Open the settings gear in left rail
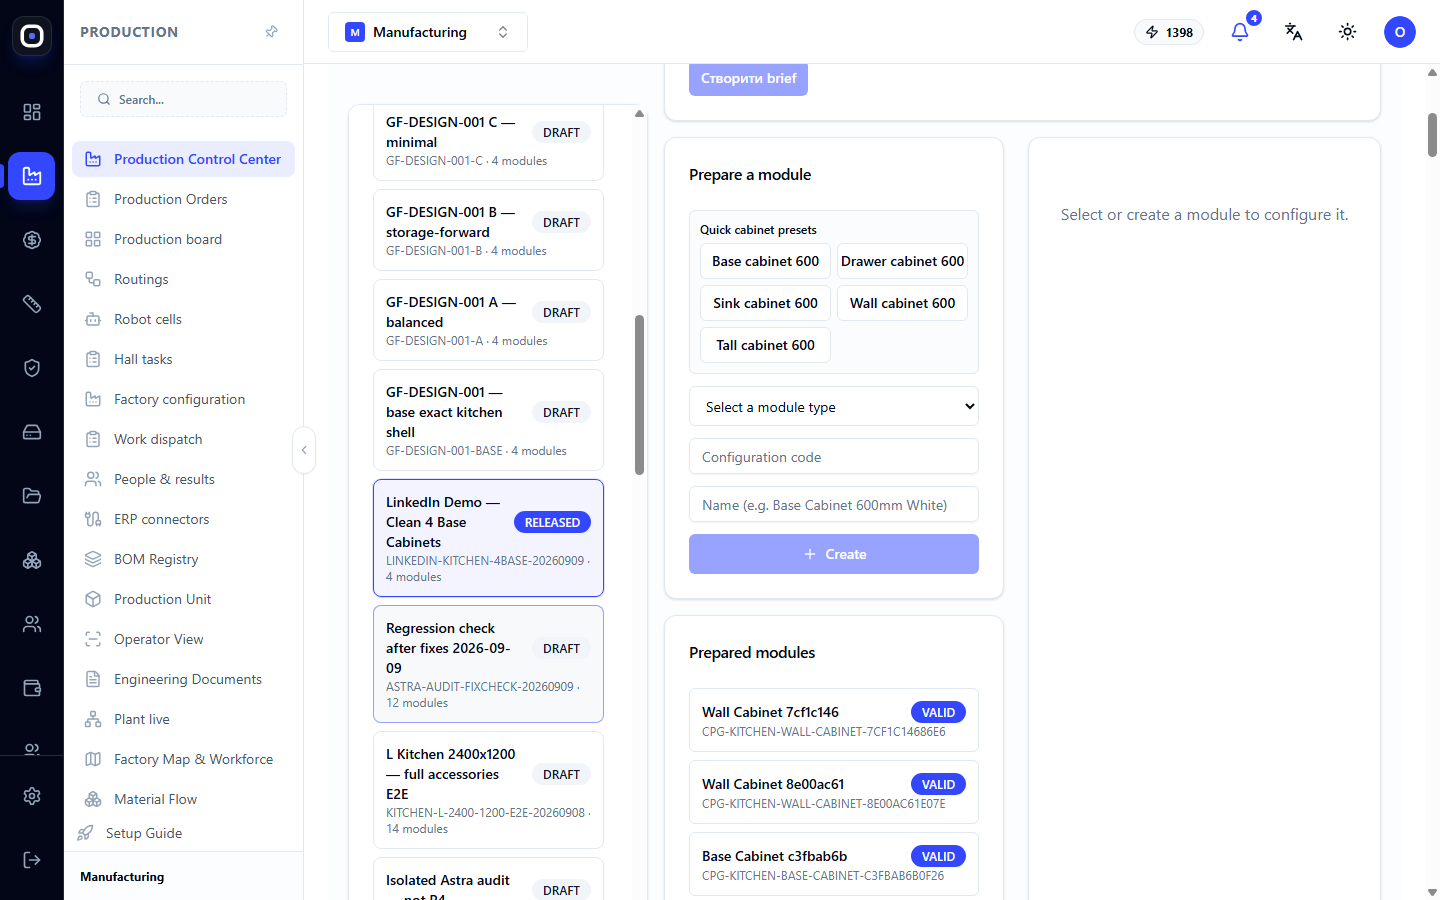 coord(32,796)
